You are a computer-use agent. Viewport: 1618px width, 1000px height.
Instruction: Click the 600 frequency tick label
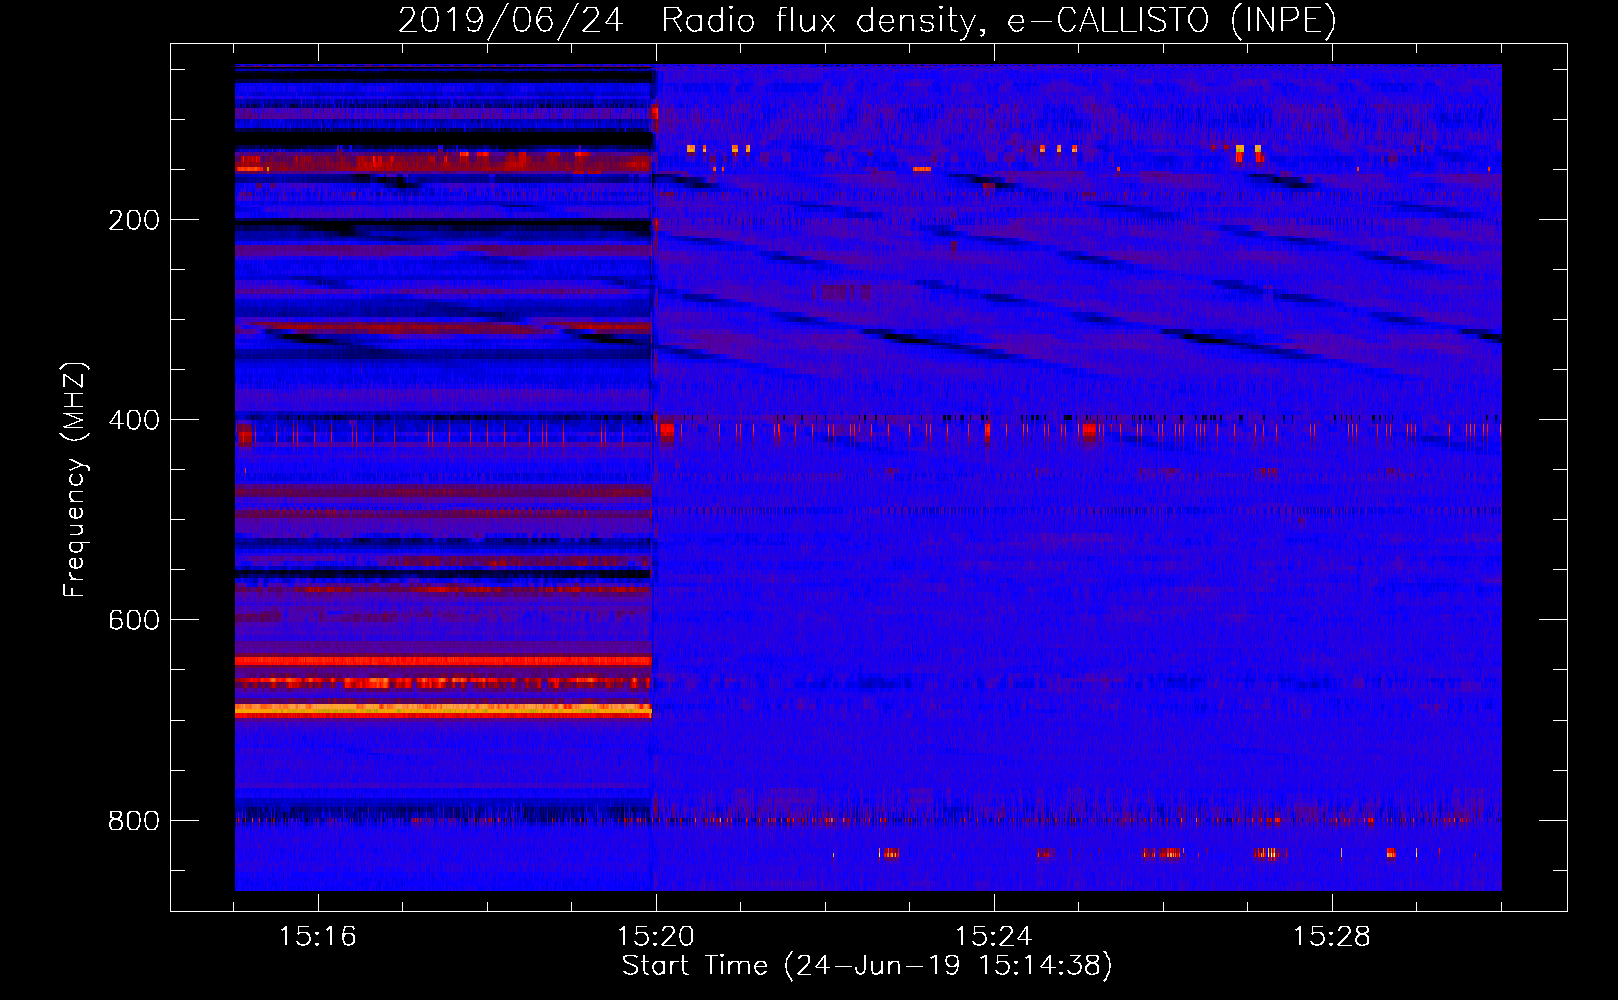tap(134, 620)
